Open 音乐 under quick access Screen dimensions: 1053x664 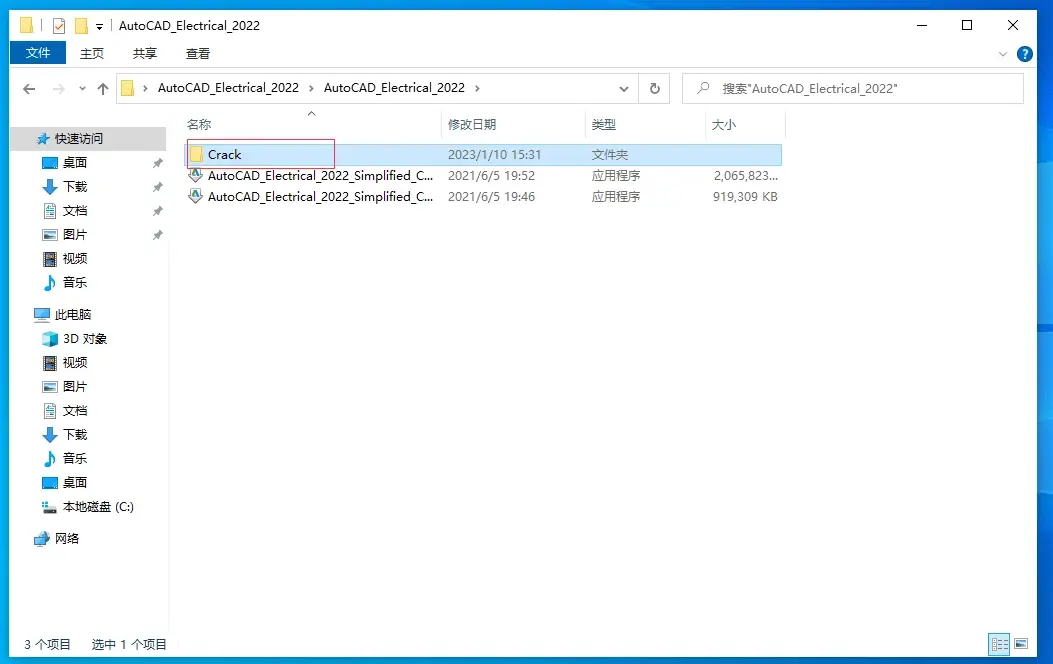click(75, 283)
